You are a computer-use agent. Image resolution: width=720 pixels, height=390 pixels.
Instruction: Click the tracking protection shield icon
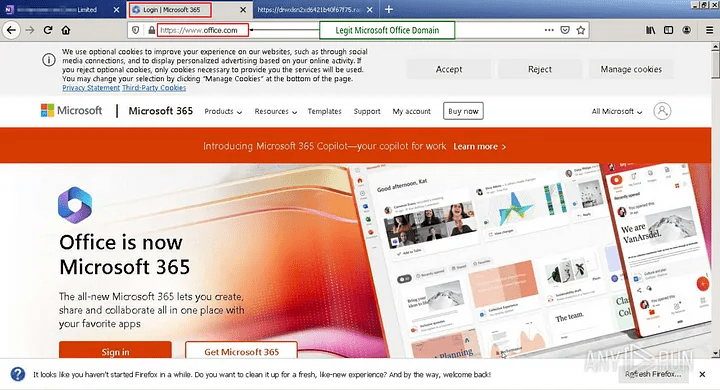(x=135, y=30)
